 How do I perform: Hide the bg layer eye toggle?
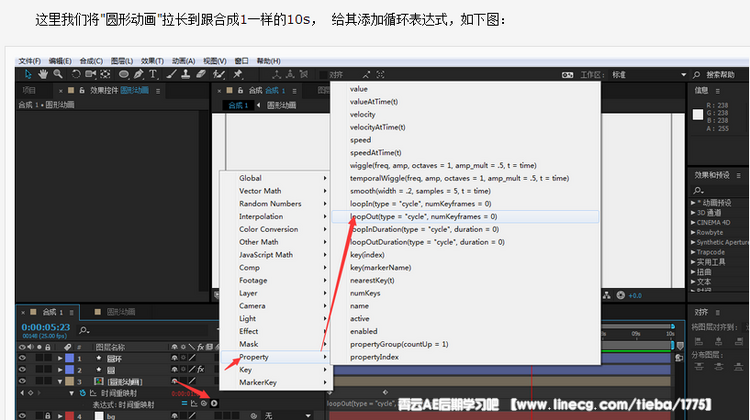click(22, 416)
